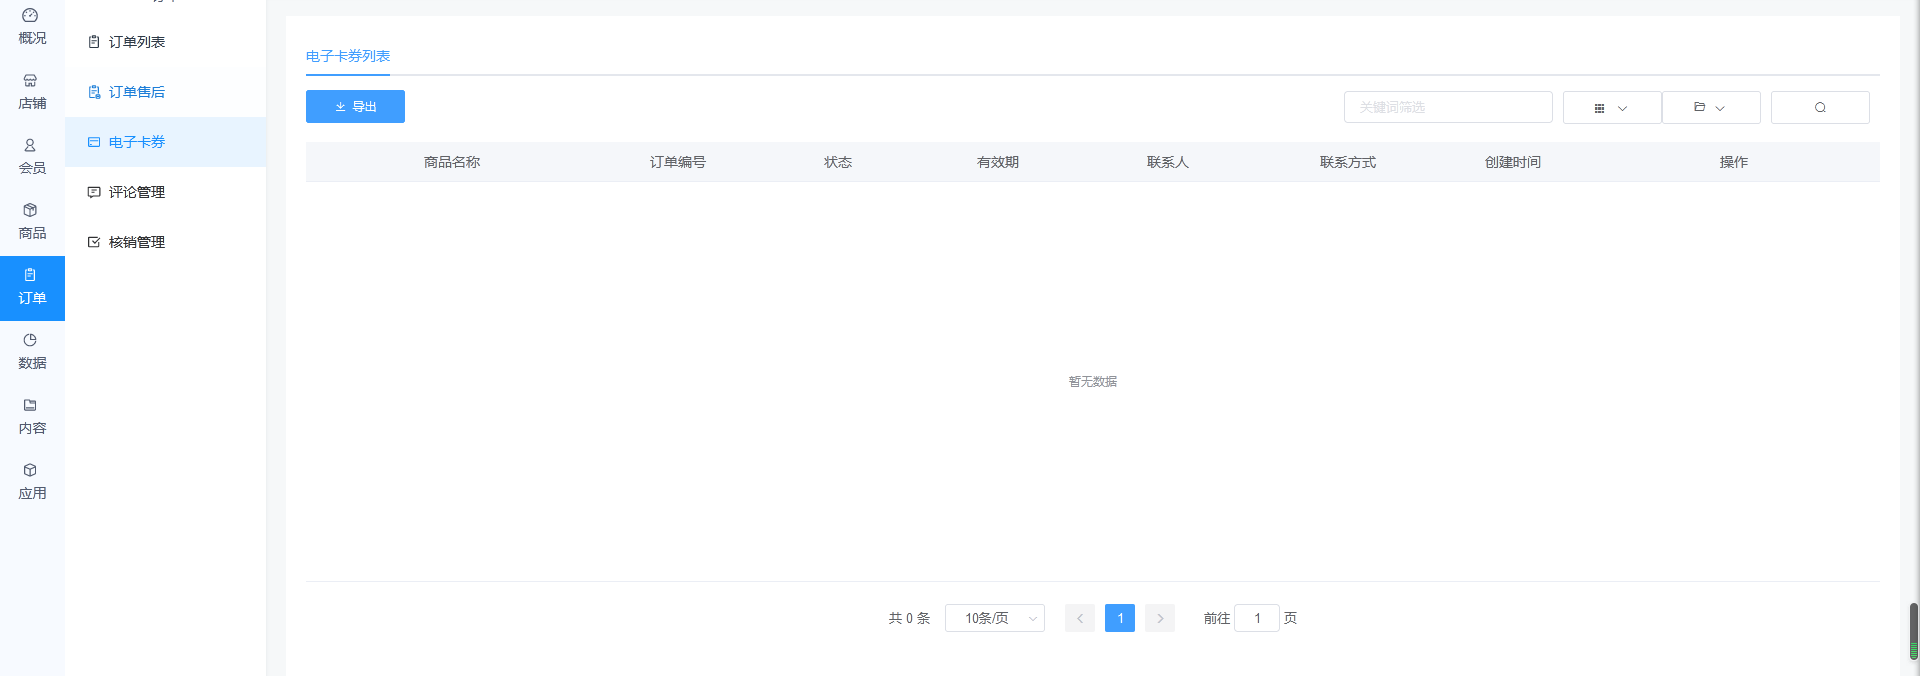The height and width of the screenshot is (676, 1920).
Task: Open the grid columns dropdown
Action: pos(1612,107)
